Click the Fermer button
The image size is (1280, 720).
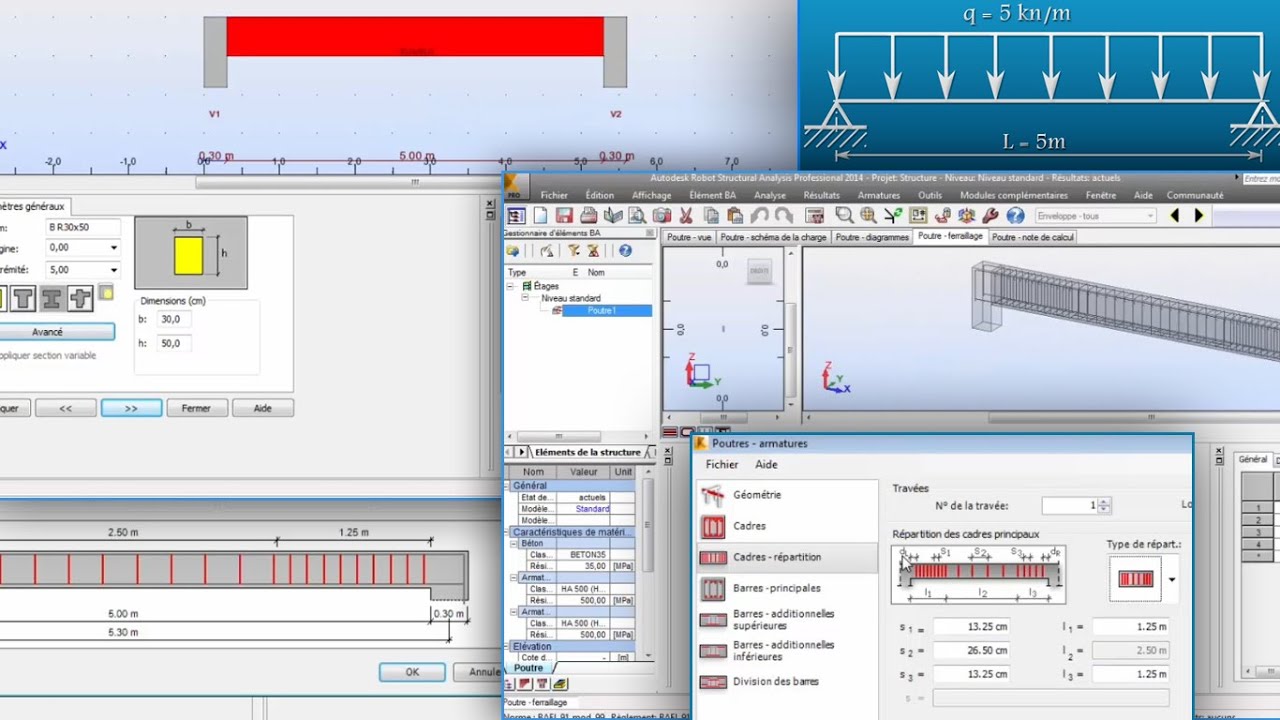point(196,408)
